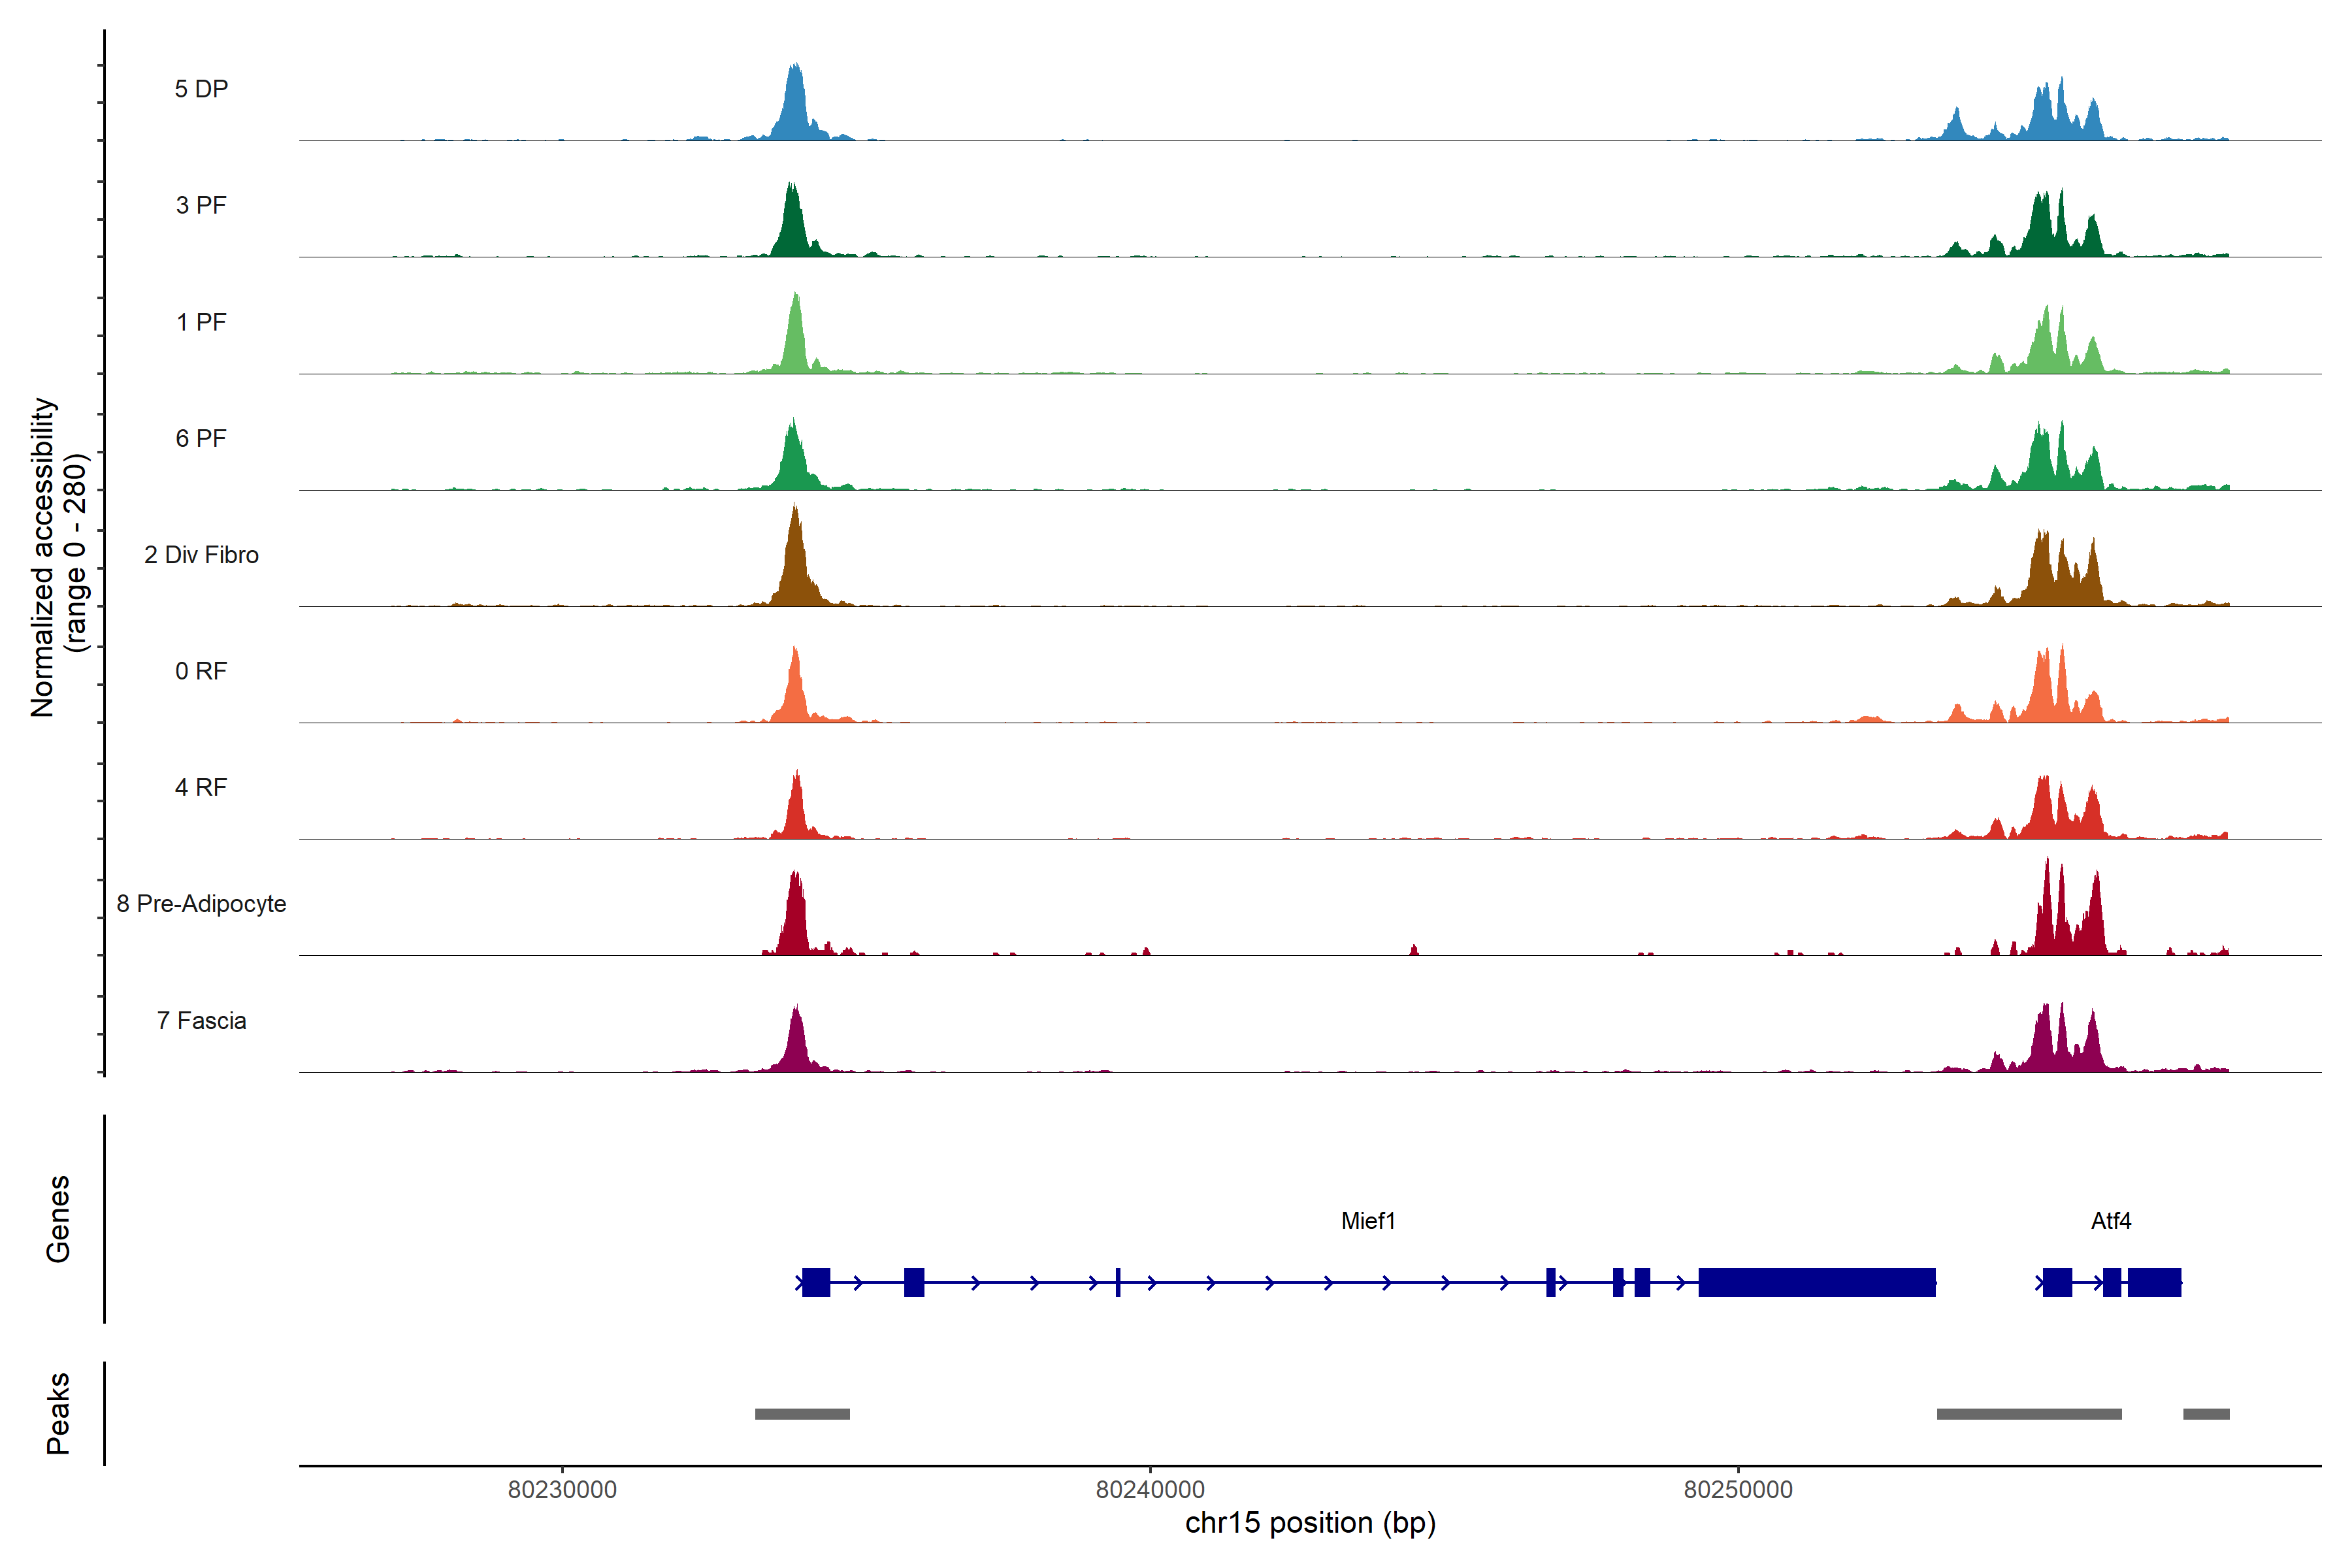The image size is (2352, 1568).
Task: Click the small rightmost gray peak bar
Action: [x=2206, y=1414]
